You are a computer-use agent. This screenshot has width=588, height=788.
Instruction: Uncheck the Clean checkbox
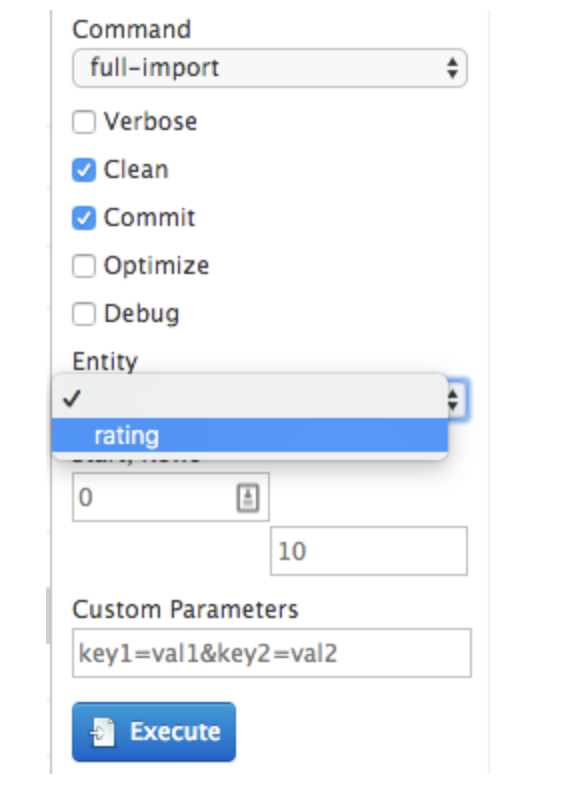coord(84,170)
